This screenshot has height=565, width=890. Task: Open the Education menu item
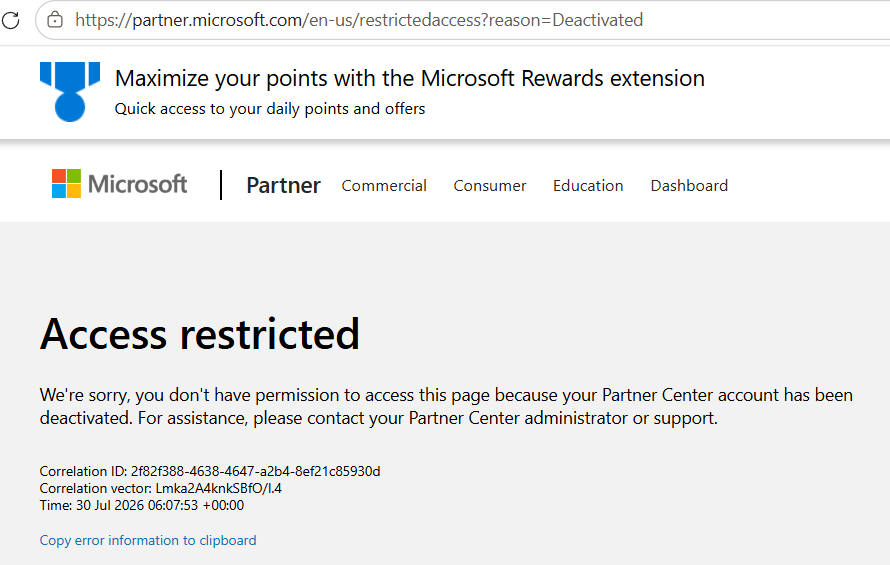pos(588,186)
